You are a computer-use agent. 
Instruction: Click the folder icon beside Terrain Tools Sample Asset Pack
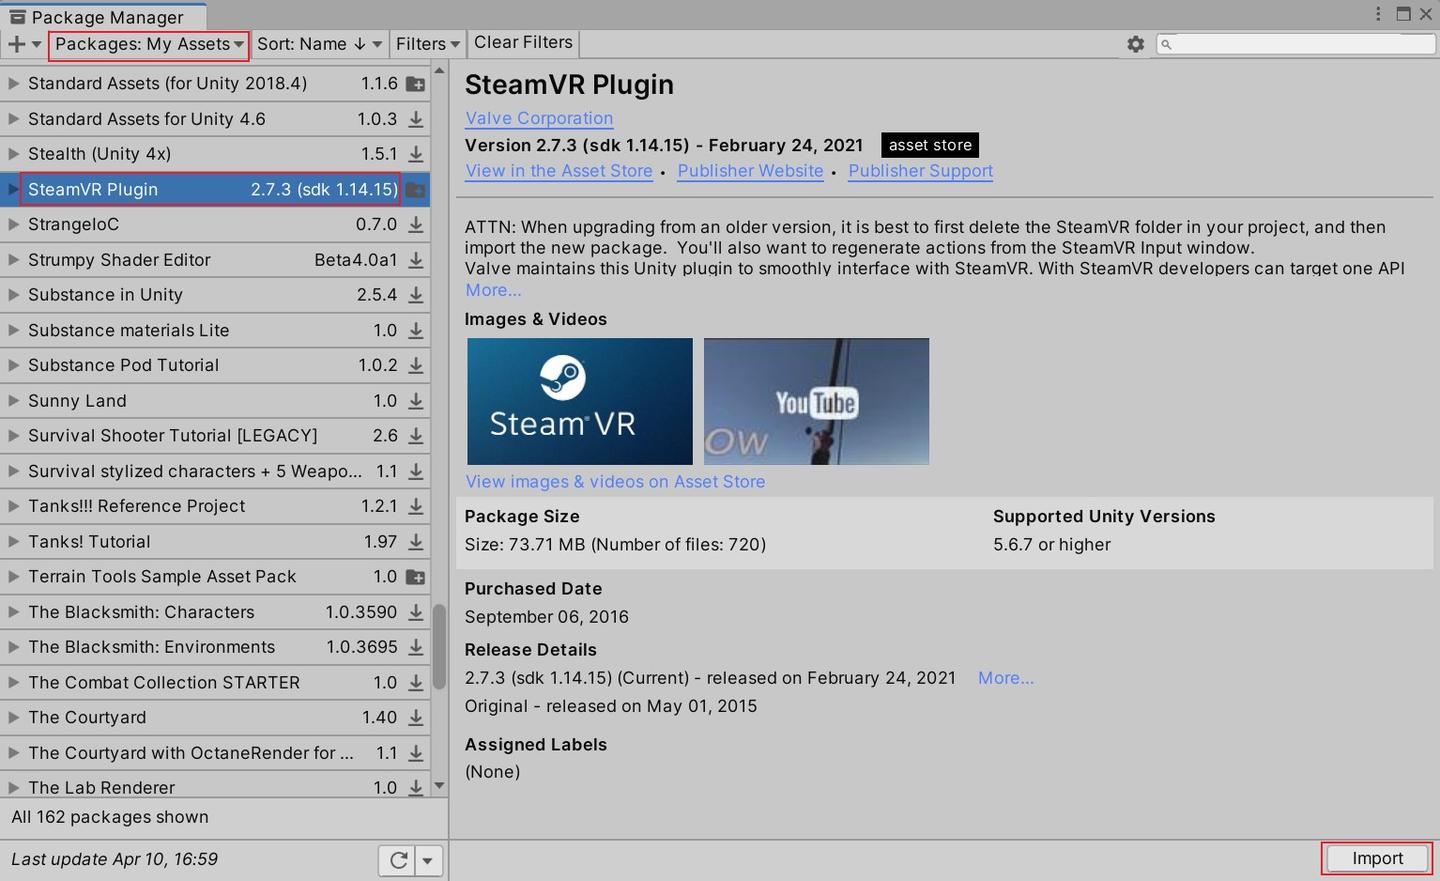415,576
